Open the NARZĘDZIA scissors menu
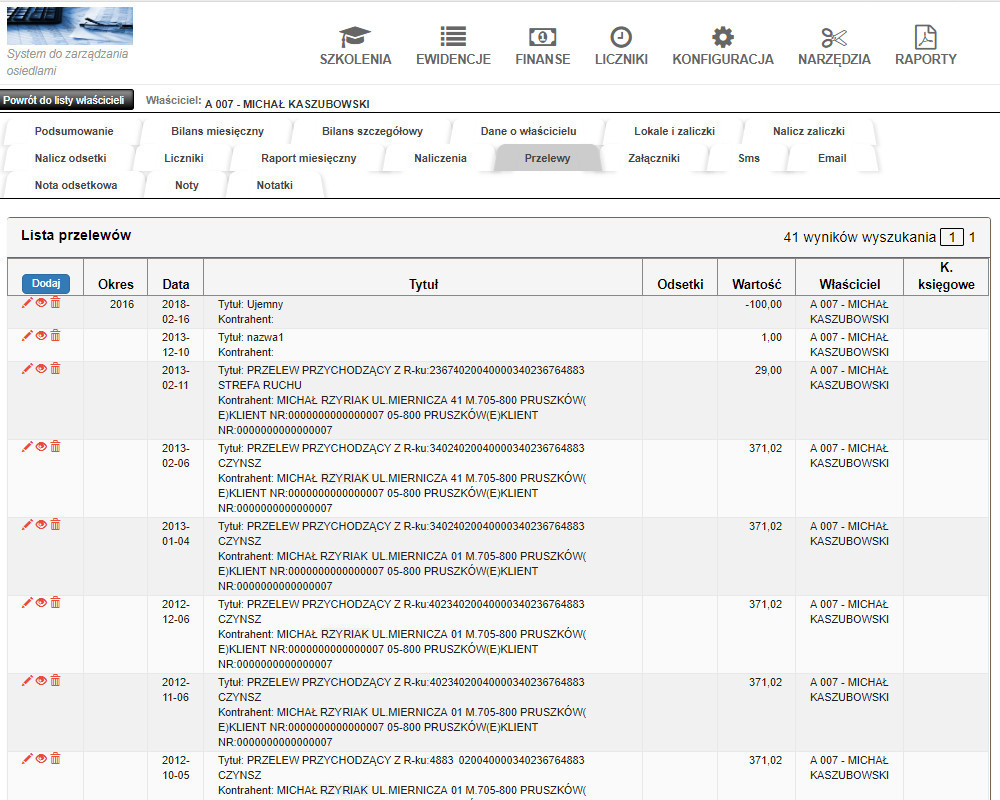 834,46
